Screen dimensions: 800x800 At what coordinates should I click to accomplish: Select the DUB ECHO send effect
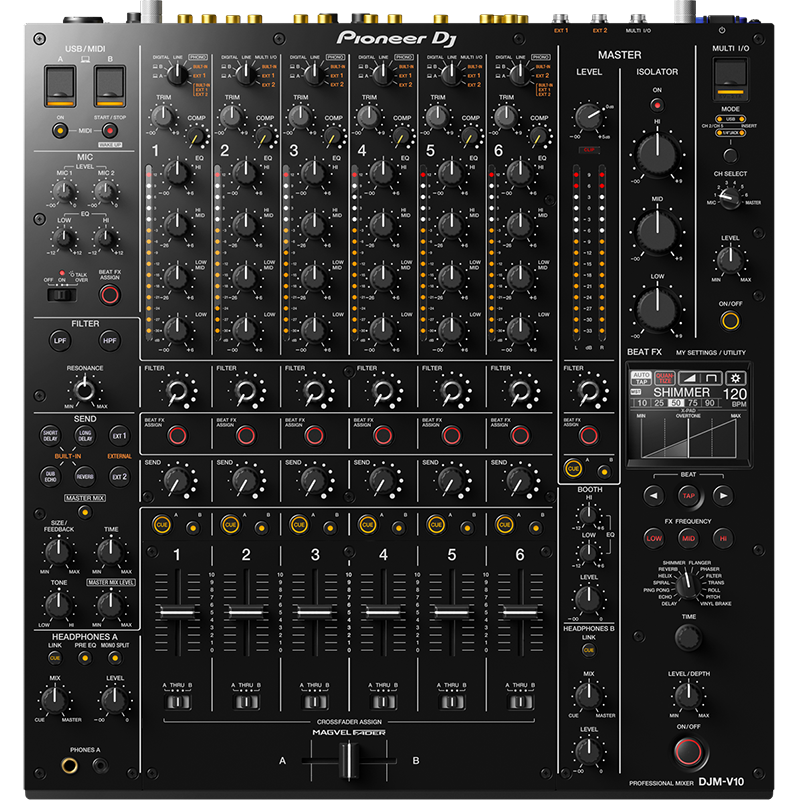click(x=50, y=476)
